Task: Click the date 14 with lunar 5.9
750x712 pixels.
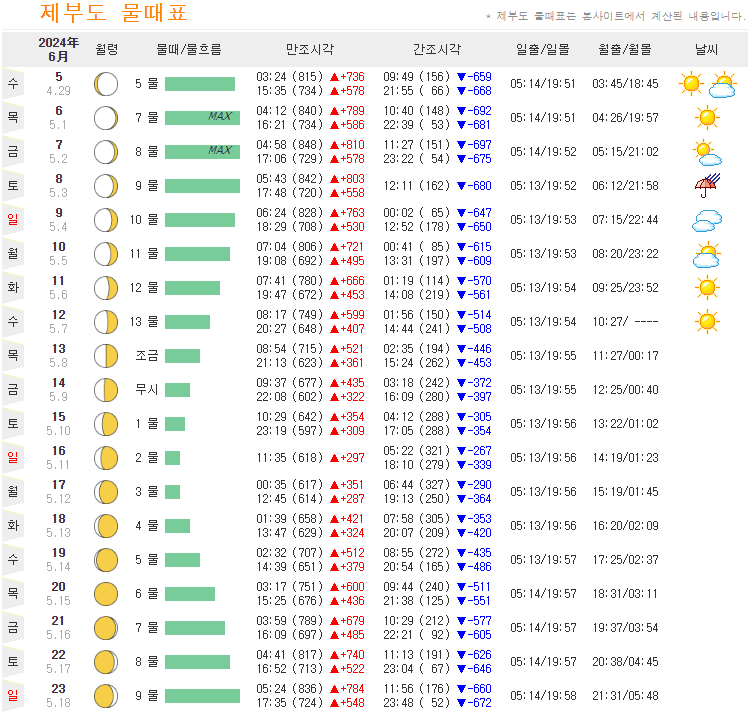Action: coord(58,390)
